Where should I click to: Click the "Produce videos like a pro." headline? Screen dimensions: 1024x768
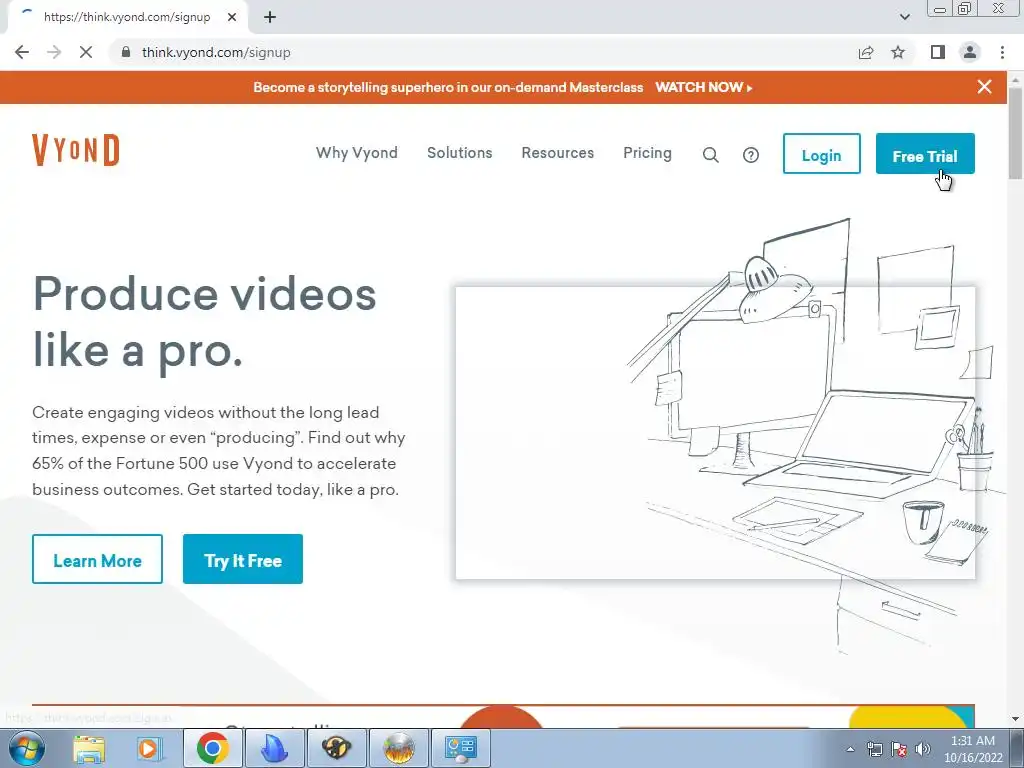(204, 322)
